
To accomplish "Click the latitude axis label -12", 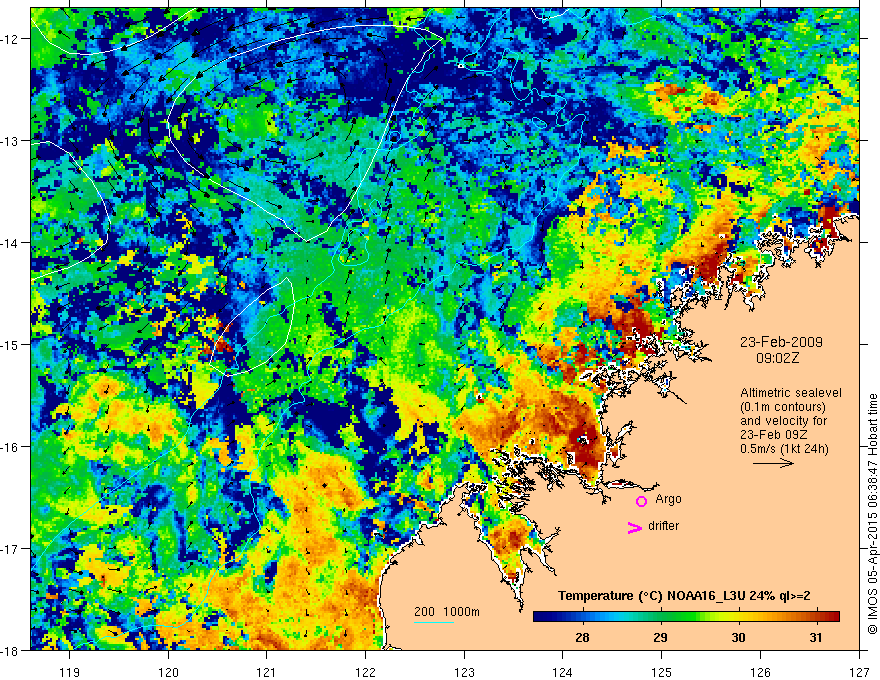I will point(10,39).
